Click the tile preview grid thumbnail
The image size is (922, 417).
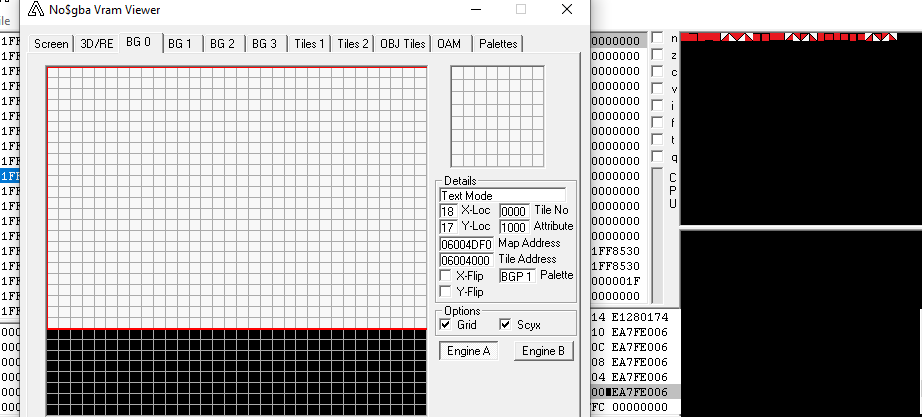497,116
